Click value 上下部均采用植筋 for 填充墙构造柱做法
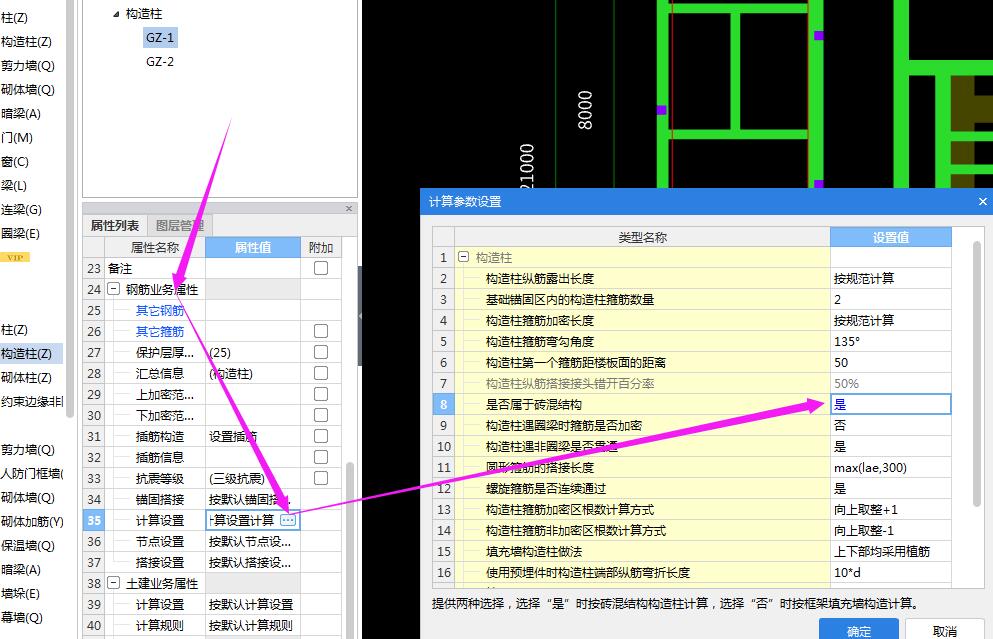The height and width of the screenshot is (639, 993). coord(882,551)
